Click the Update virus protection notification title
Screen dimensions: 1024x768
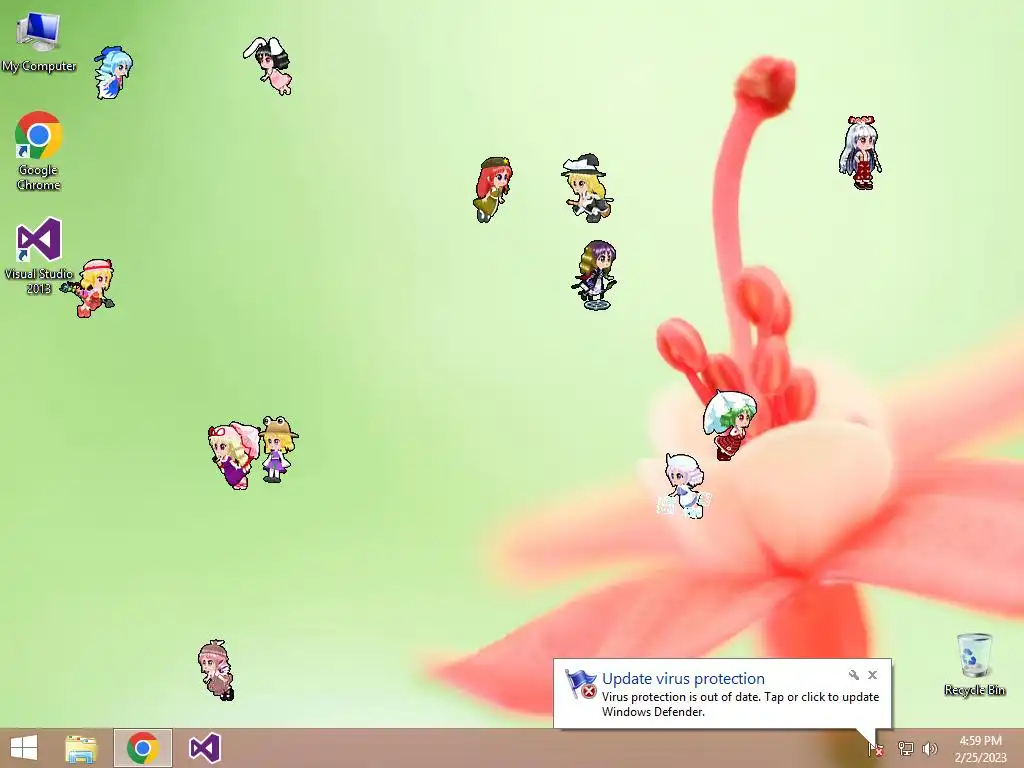[683, 679]
